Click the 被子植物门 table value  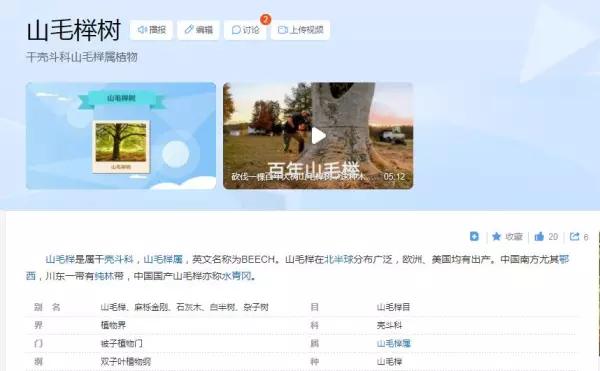(x=122, y=343)
